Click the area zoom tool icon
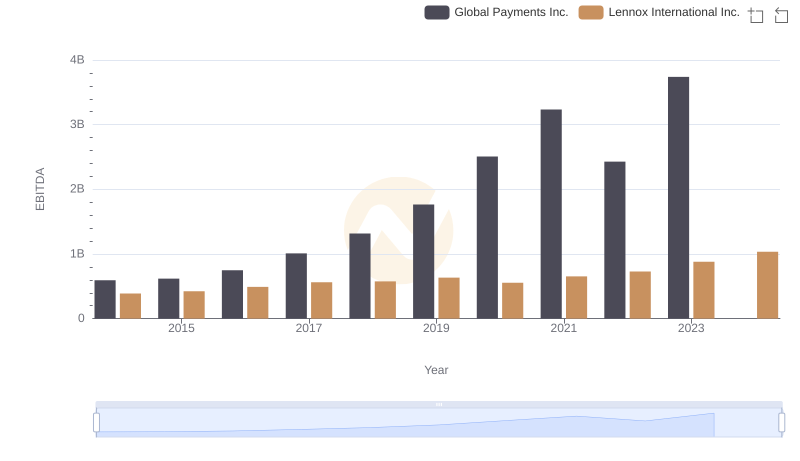This screenshot has width=800, height=461. 756,15
